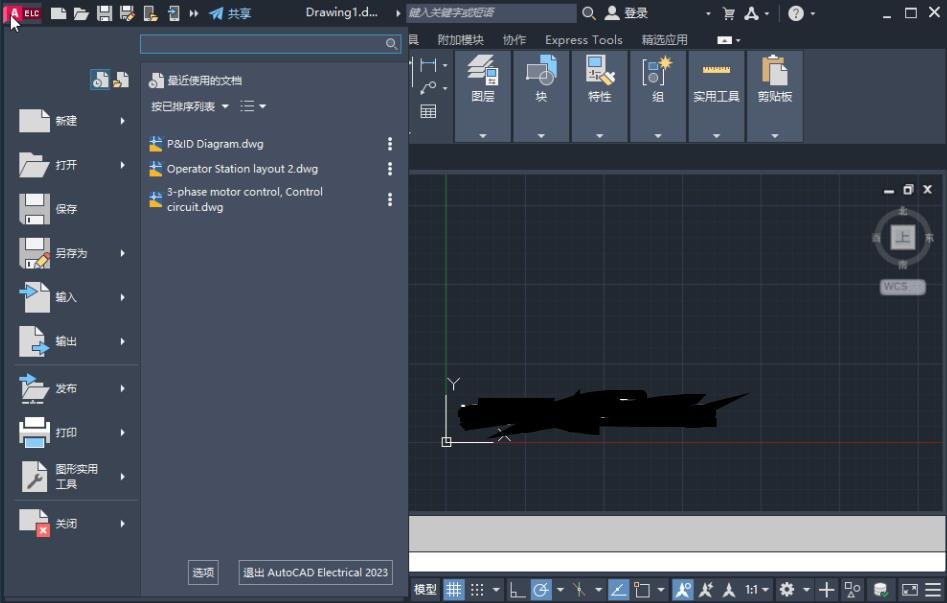
Task: Open the list display style dropdown
Action: click(252, 106)
